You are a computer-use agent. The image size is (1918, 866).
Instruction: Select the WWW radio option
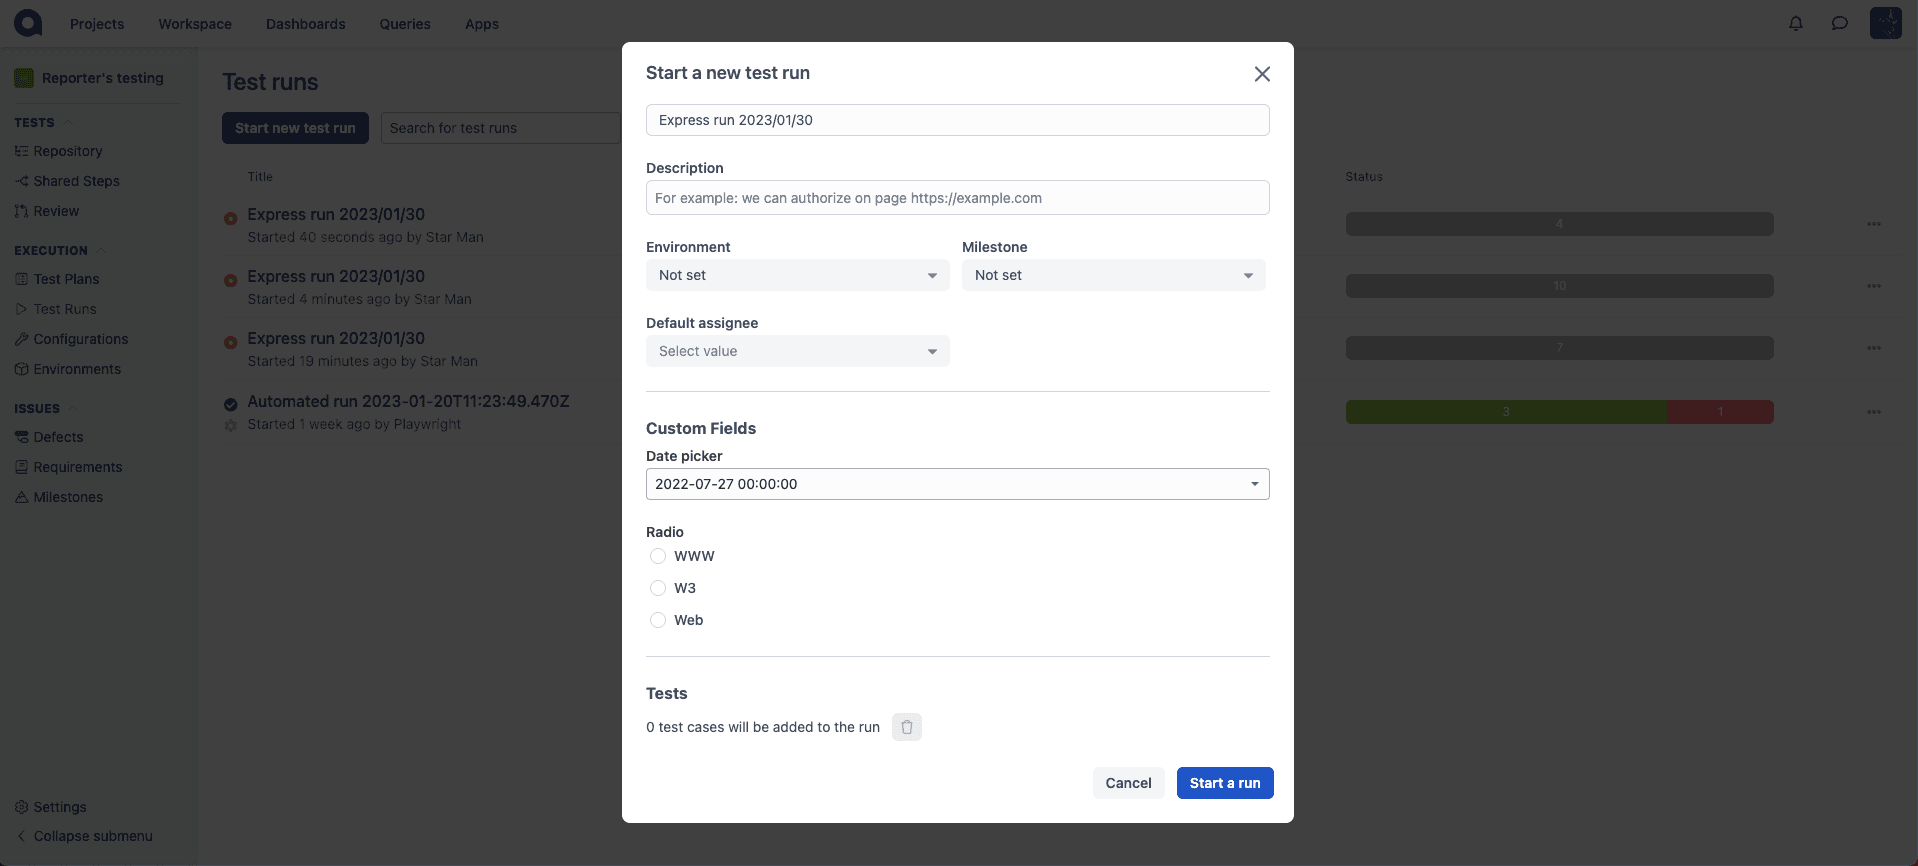658,556
